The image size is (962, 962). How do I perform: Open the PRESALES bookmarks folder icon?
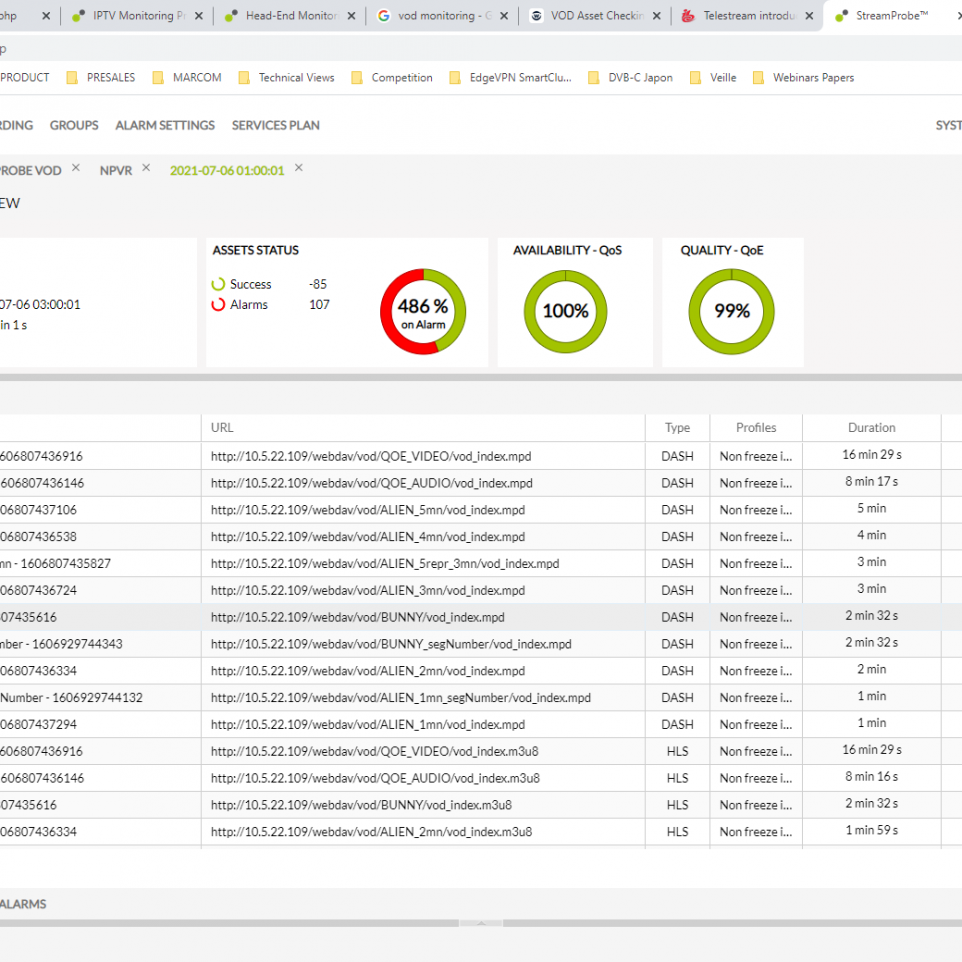point(71,77)
